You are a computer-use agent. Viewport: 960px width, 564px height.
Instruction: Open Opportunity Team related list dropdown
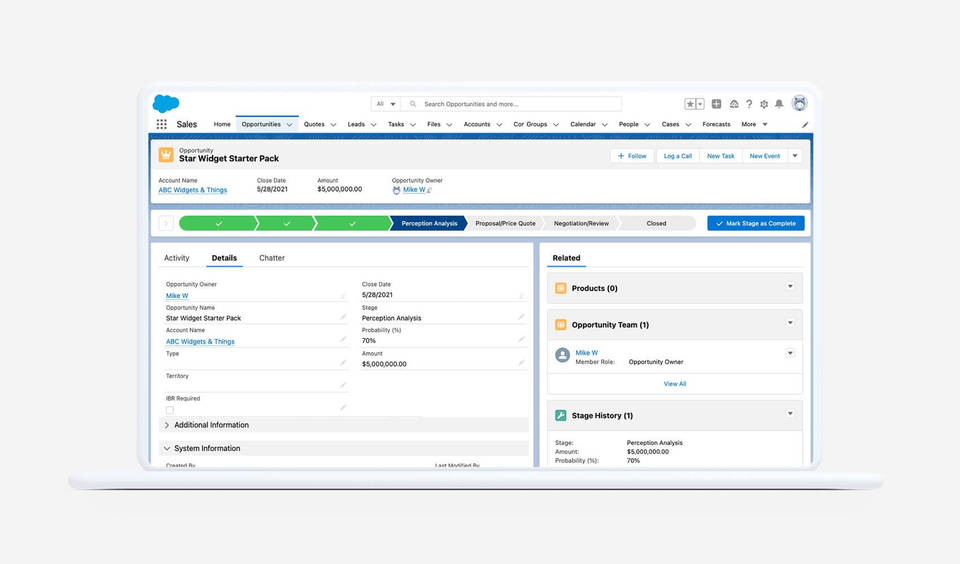click(790, 323)
